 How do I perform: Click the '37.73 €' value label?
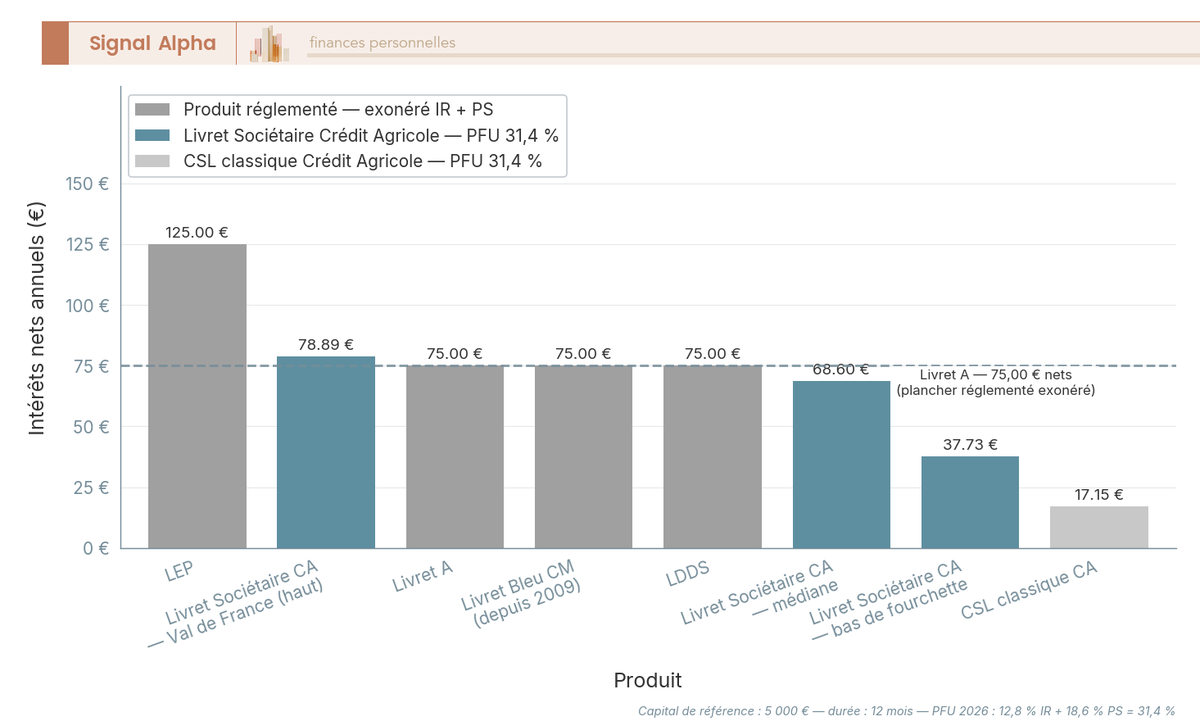click(x=970, y=444)
